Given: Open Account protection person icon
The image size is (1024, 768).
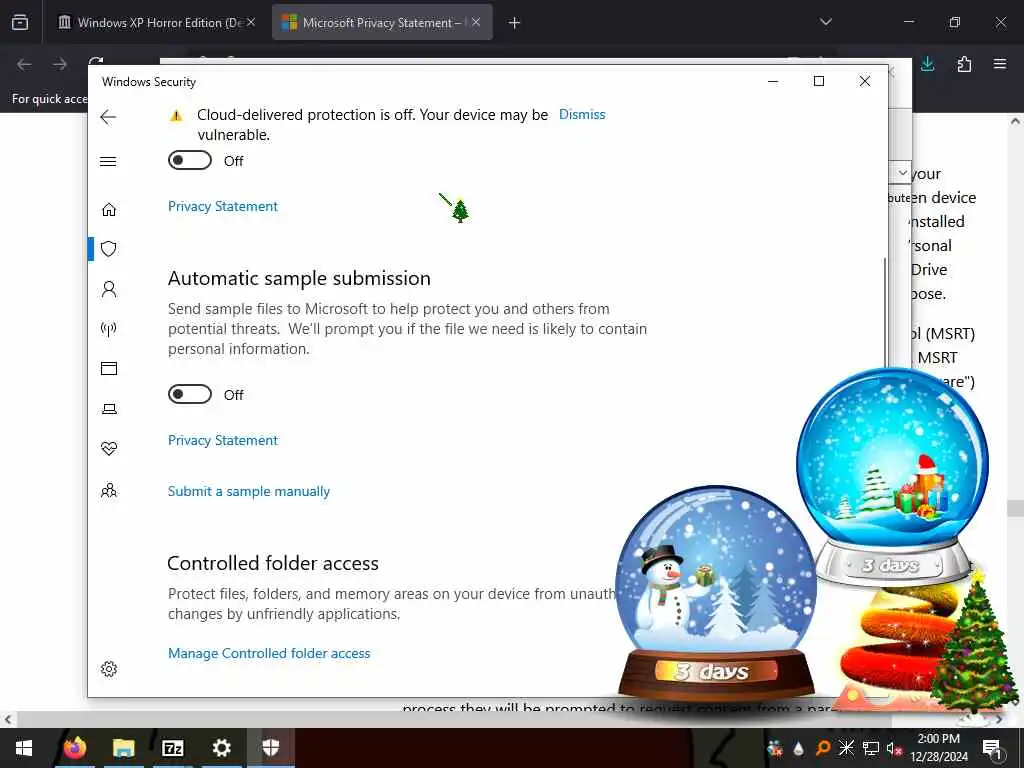Looking at the screenshot, I should (109, 289).
